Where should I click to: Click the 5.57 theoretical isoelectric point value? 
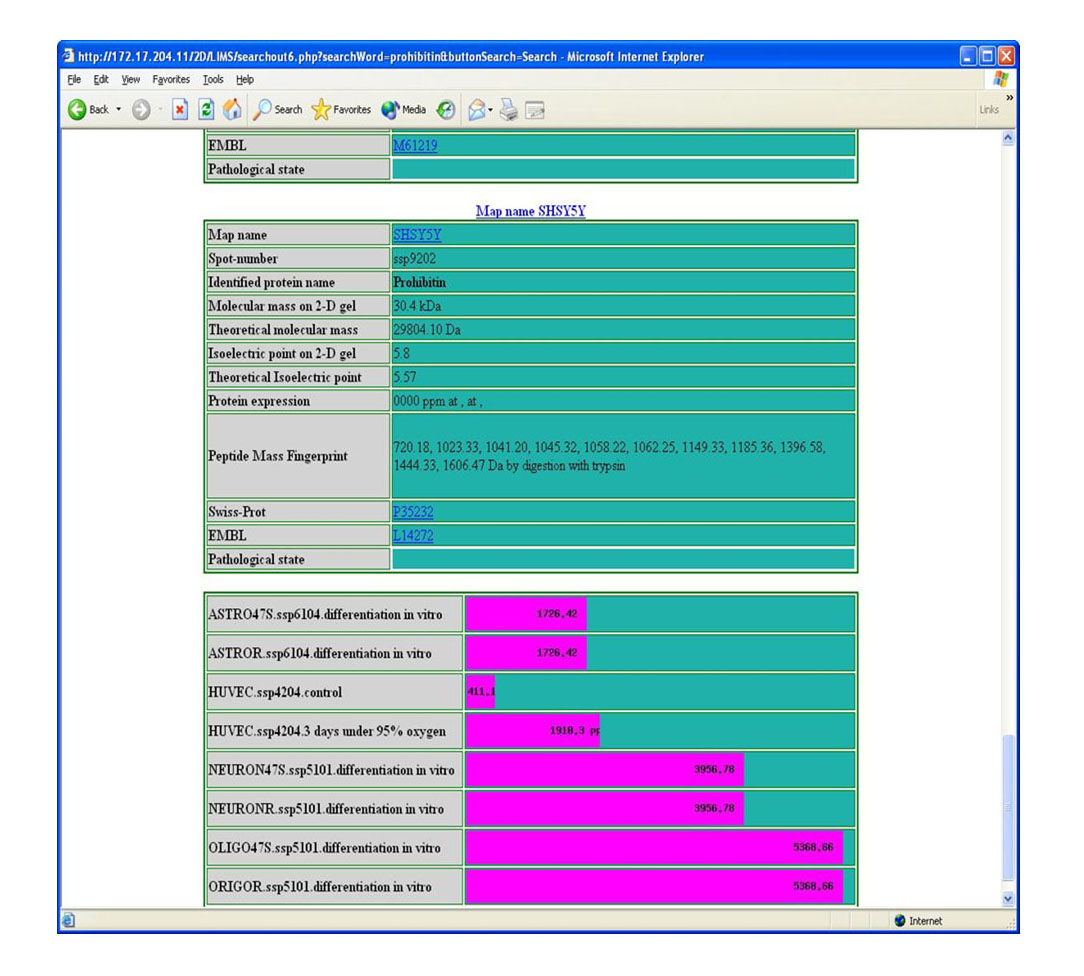click(404, 377)
